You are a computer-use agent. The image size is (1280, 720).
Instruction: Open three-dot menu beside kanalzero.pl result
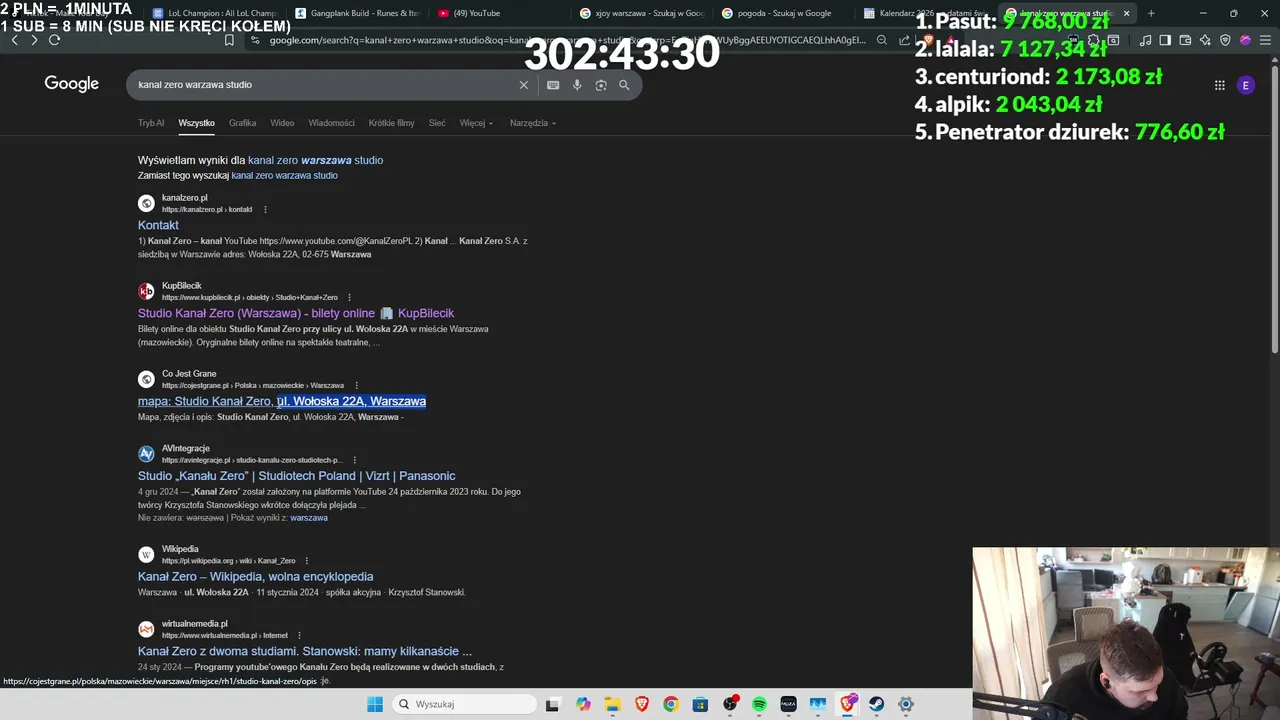(x=265, y=209)
